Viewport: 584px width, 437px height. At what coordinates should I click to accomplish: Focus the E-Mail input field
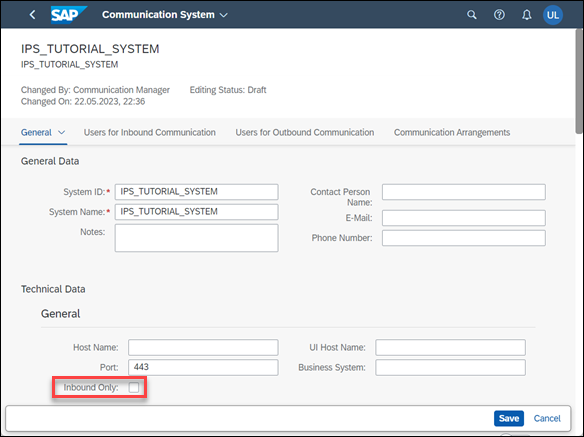[464, 218]
